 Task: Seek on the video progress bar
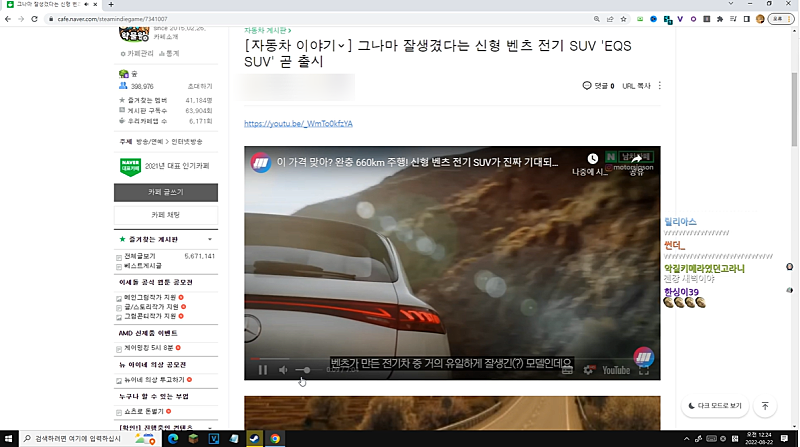click(x=452, y=359)
